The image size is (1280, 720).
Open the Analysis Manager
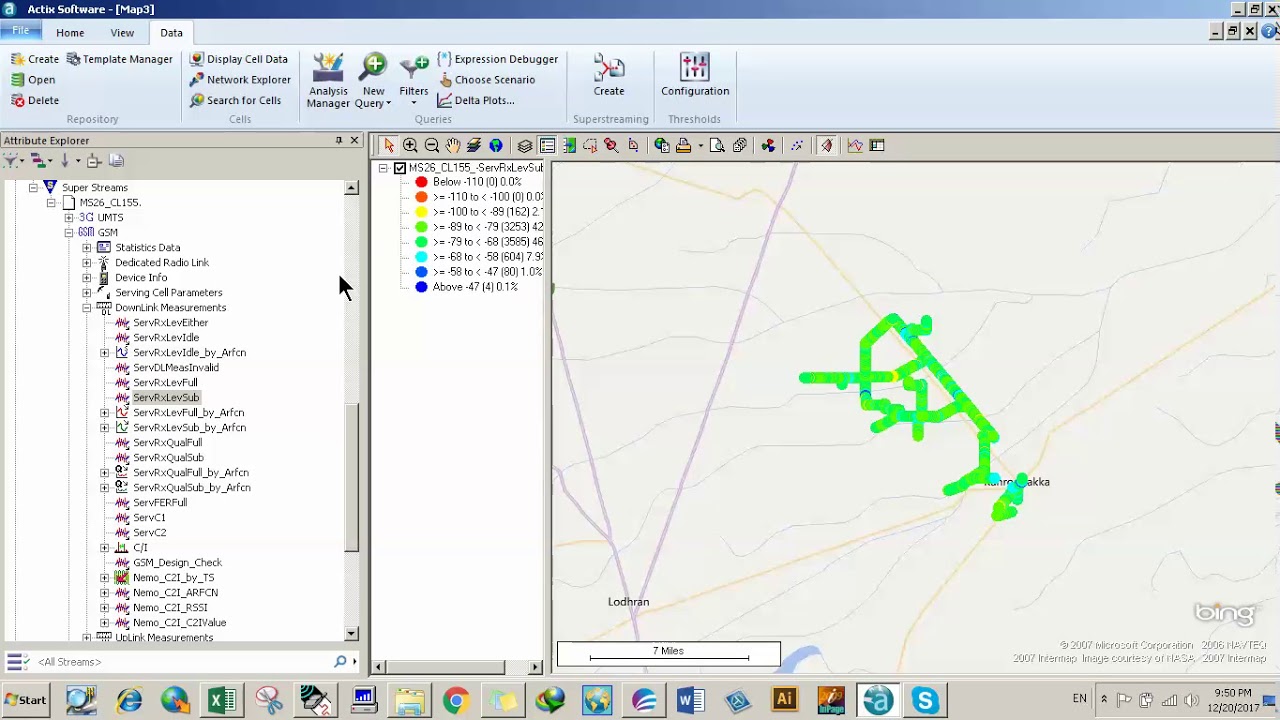[328, 80]
